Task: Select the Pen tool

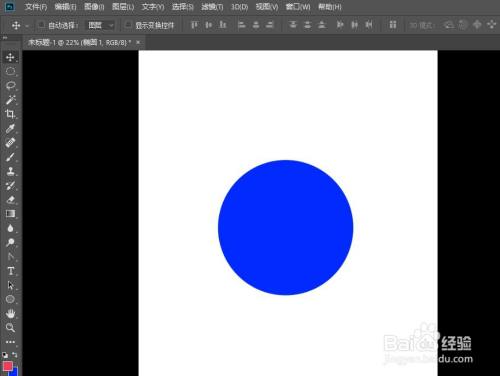Action: coord(10,256)
